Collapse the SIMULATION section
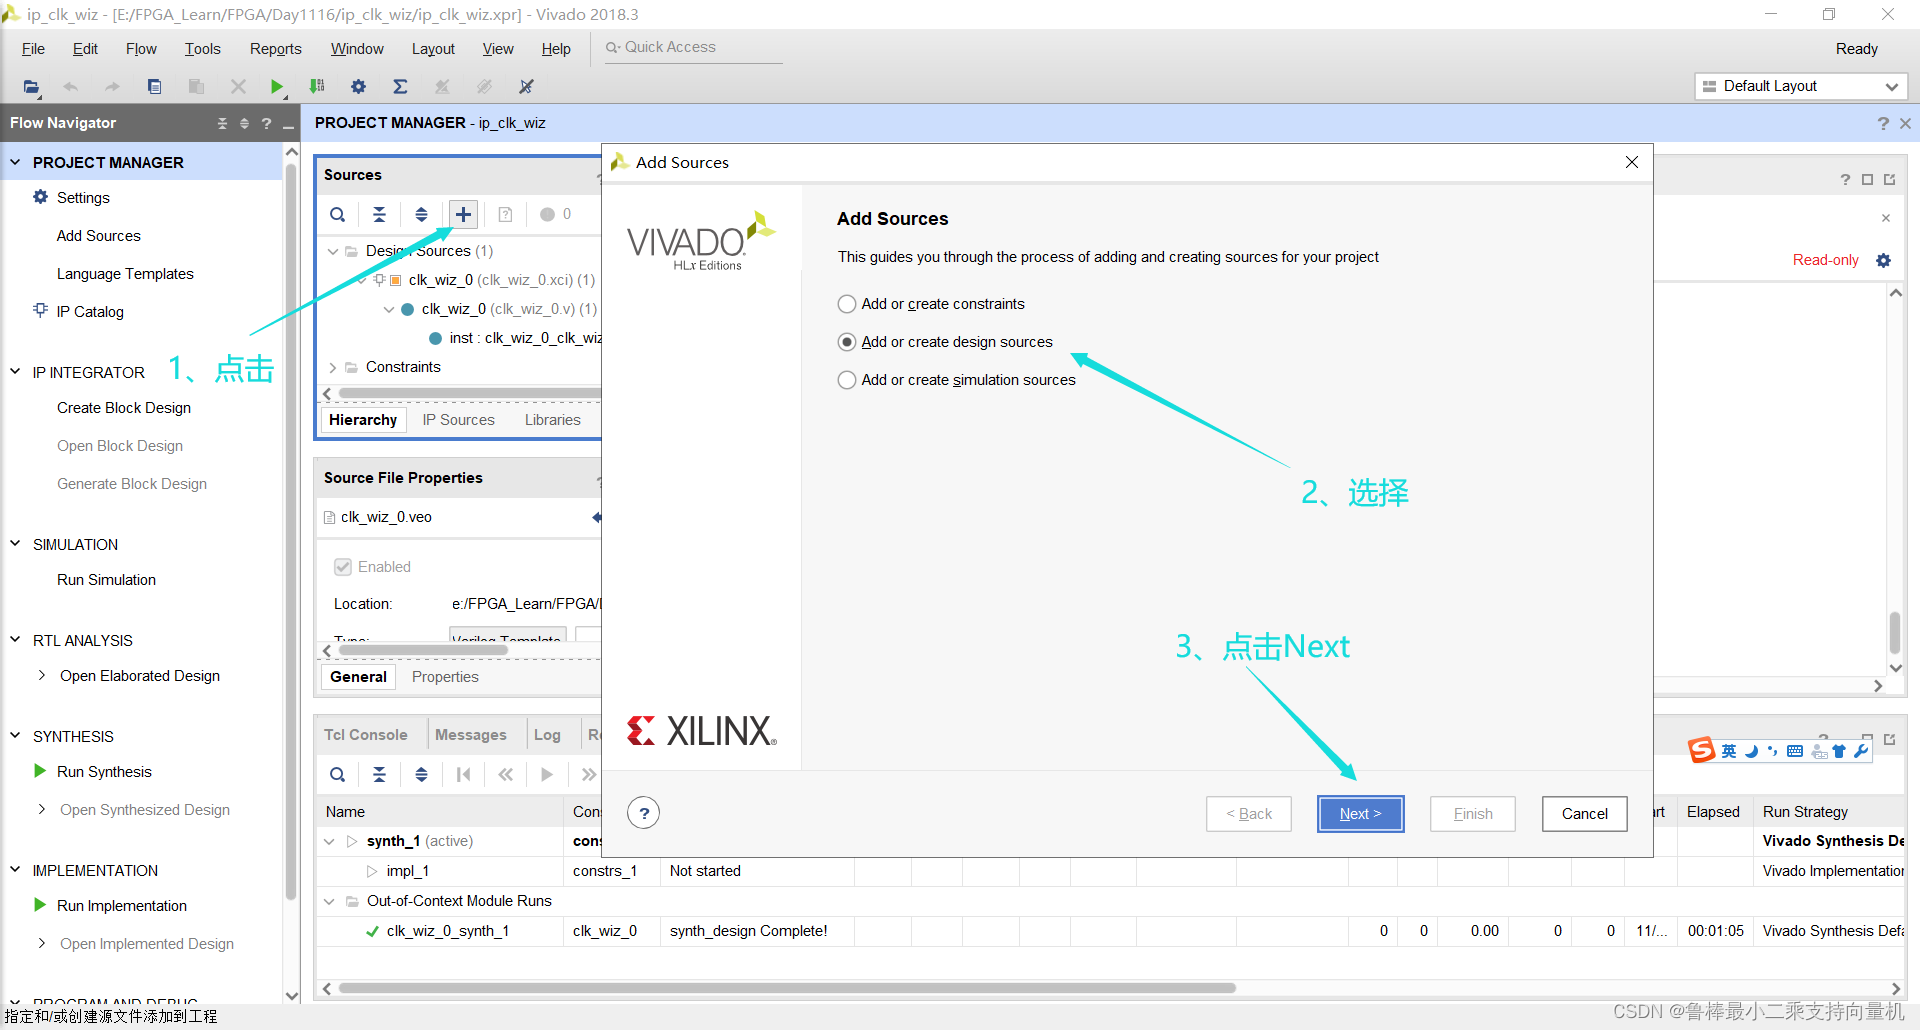The image size is (1920, 1030). click(x=15, y=544)
